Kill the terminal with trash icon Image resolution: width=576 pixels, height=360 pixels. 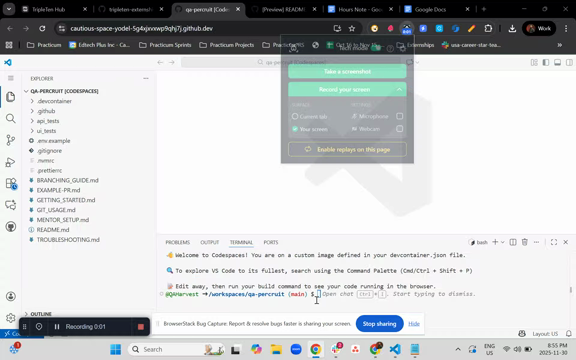coord(525,242)
